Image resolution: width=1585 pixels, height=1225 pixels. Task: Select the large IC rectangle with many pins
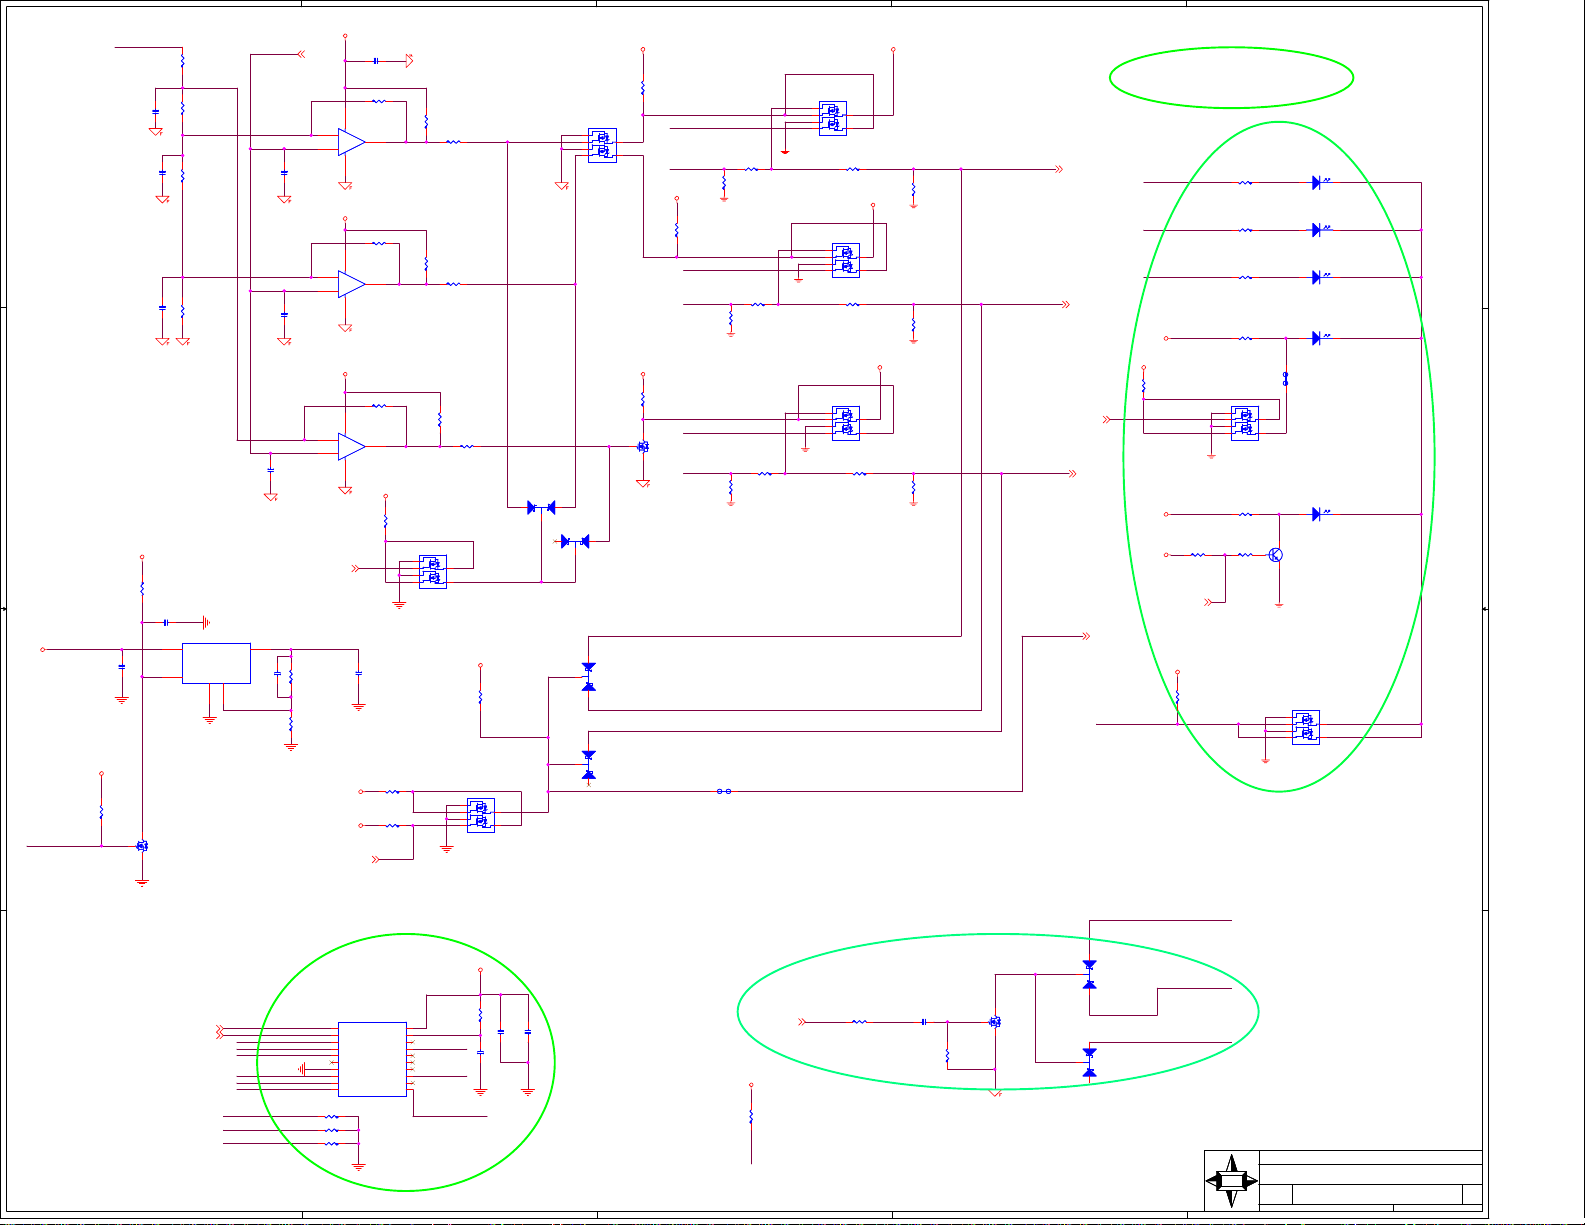pyautogui.click(x=372, y=1059)
